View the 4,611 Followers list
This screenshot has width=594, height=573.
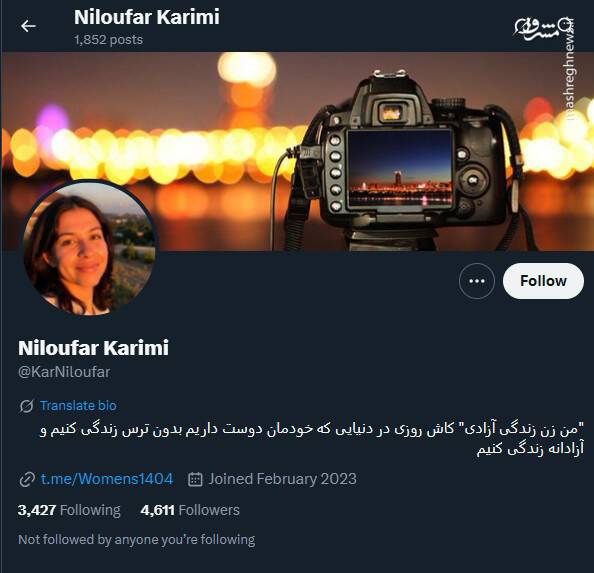pos(190,510)
